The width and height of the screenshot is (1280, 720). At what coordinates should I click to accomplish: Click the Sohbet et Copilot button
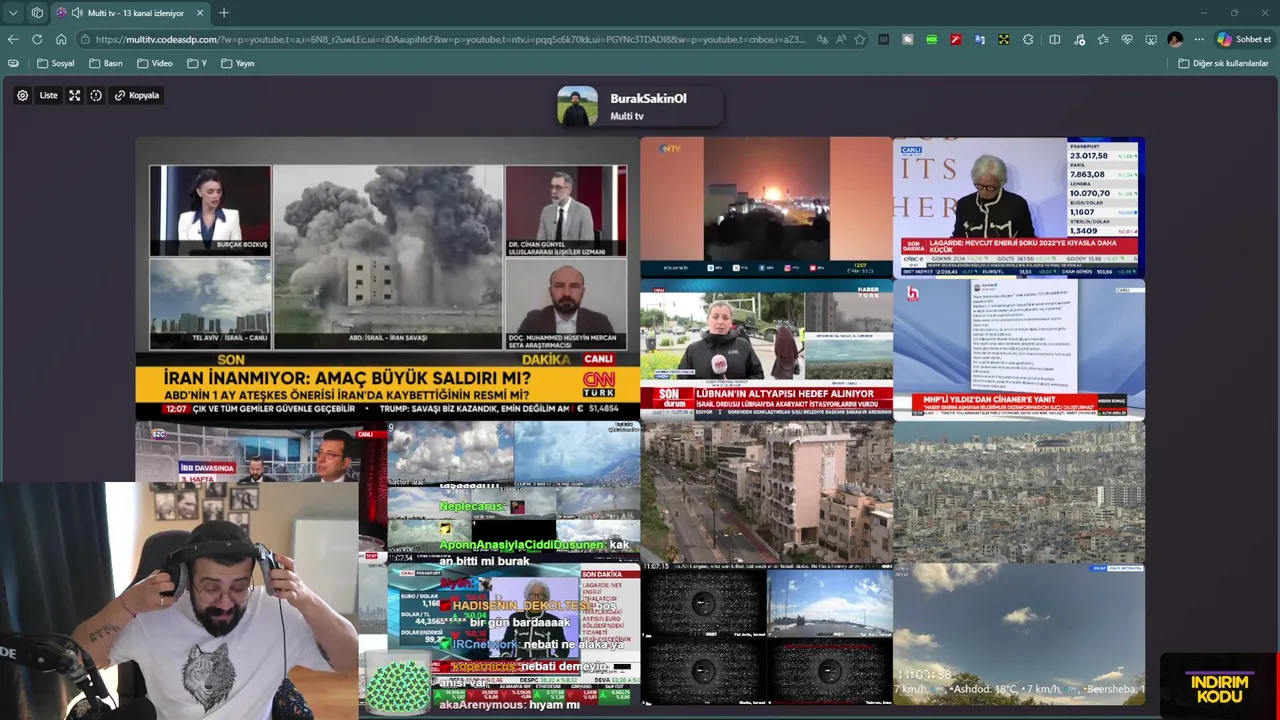(1244, 39)
